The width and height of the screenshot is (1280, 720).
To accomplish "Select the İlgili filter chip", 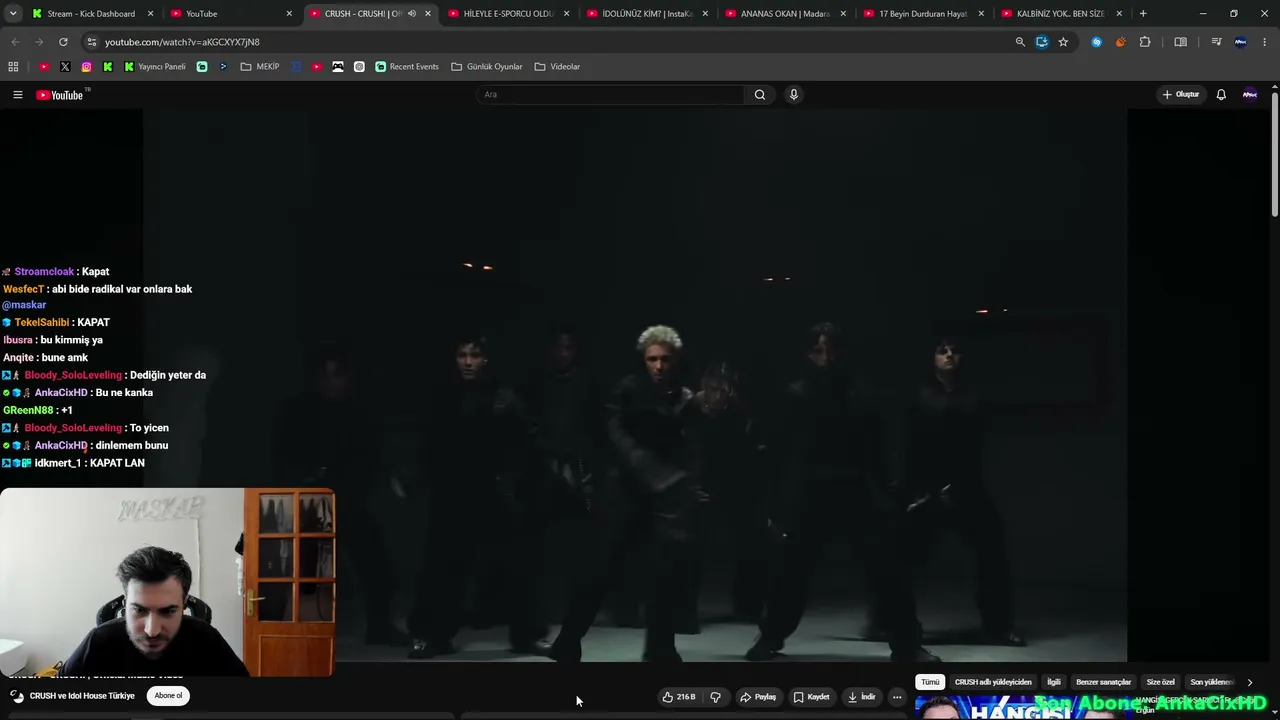I will point(1054,682).
